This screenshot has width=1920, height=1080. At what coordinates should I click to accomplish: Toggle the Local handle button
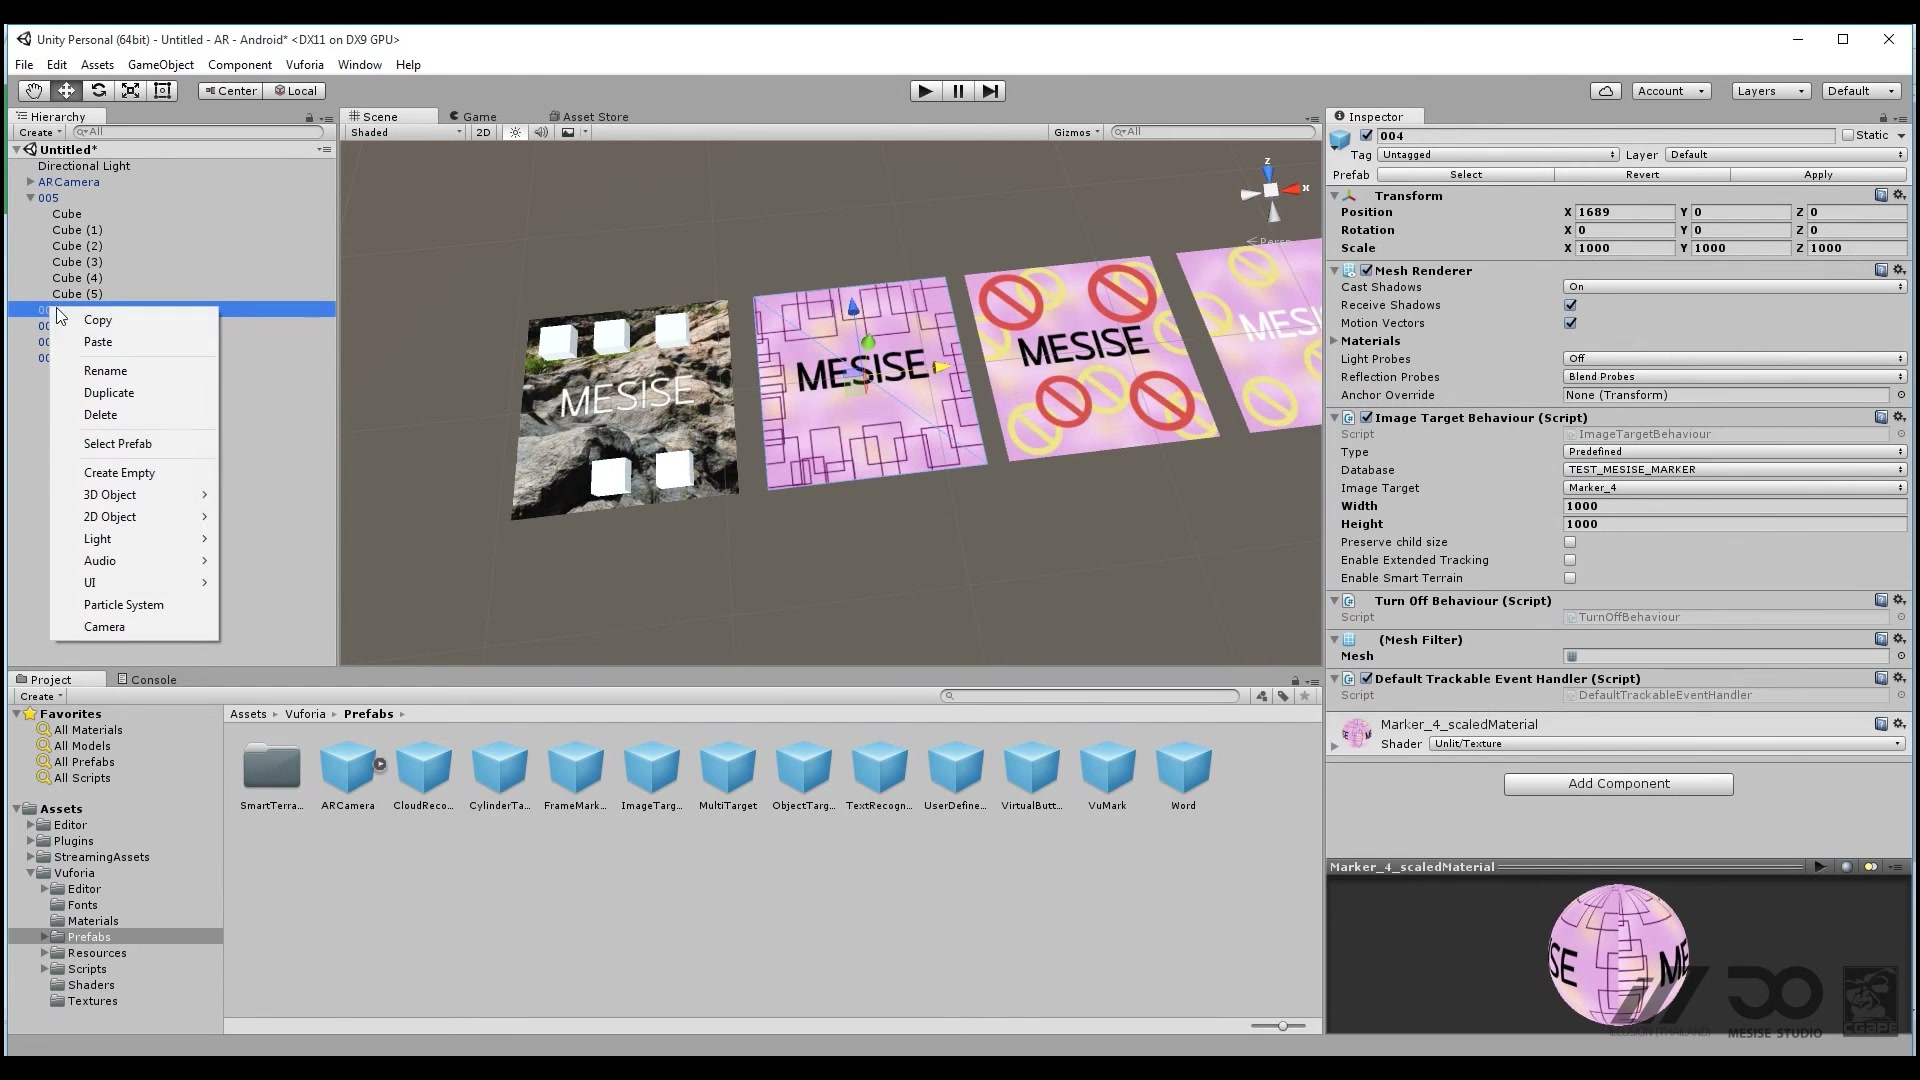point(295,91)
